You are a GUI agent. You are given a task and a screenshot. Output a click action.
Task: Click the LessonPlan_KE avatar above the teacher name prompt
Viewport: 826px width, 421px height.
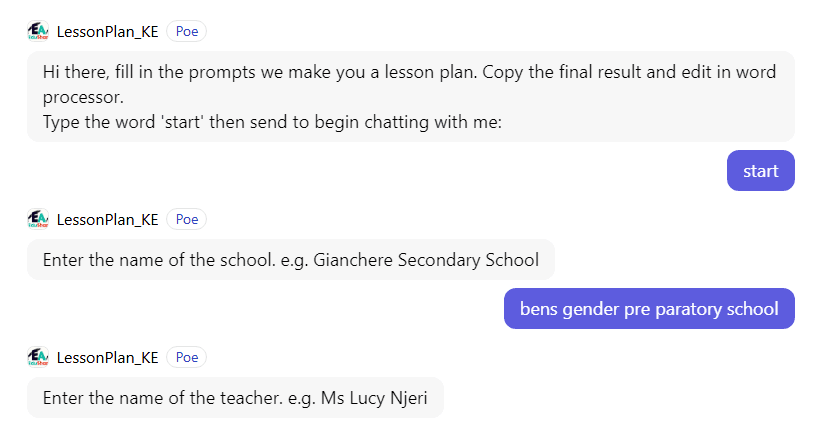point(38,357)
